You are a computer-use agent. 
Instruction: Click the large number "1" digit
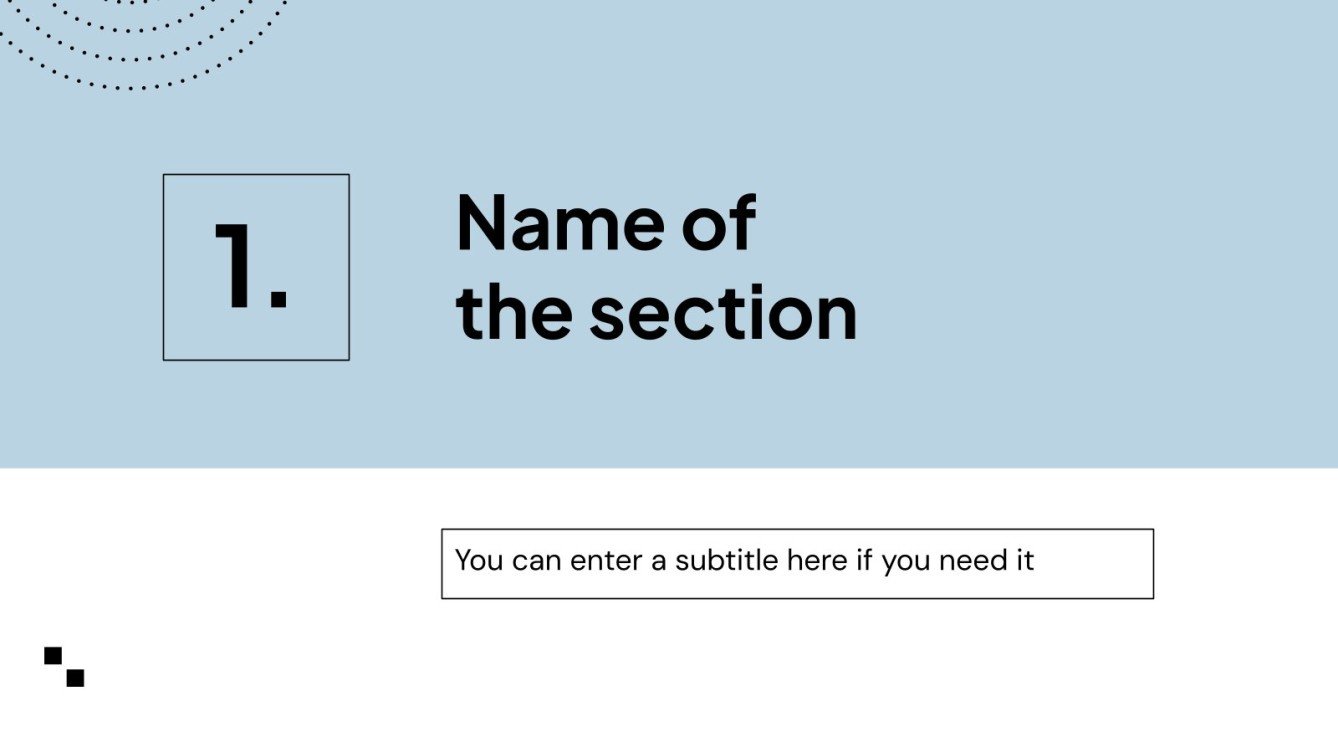pyautogui.click(x=234, y=266)
